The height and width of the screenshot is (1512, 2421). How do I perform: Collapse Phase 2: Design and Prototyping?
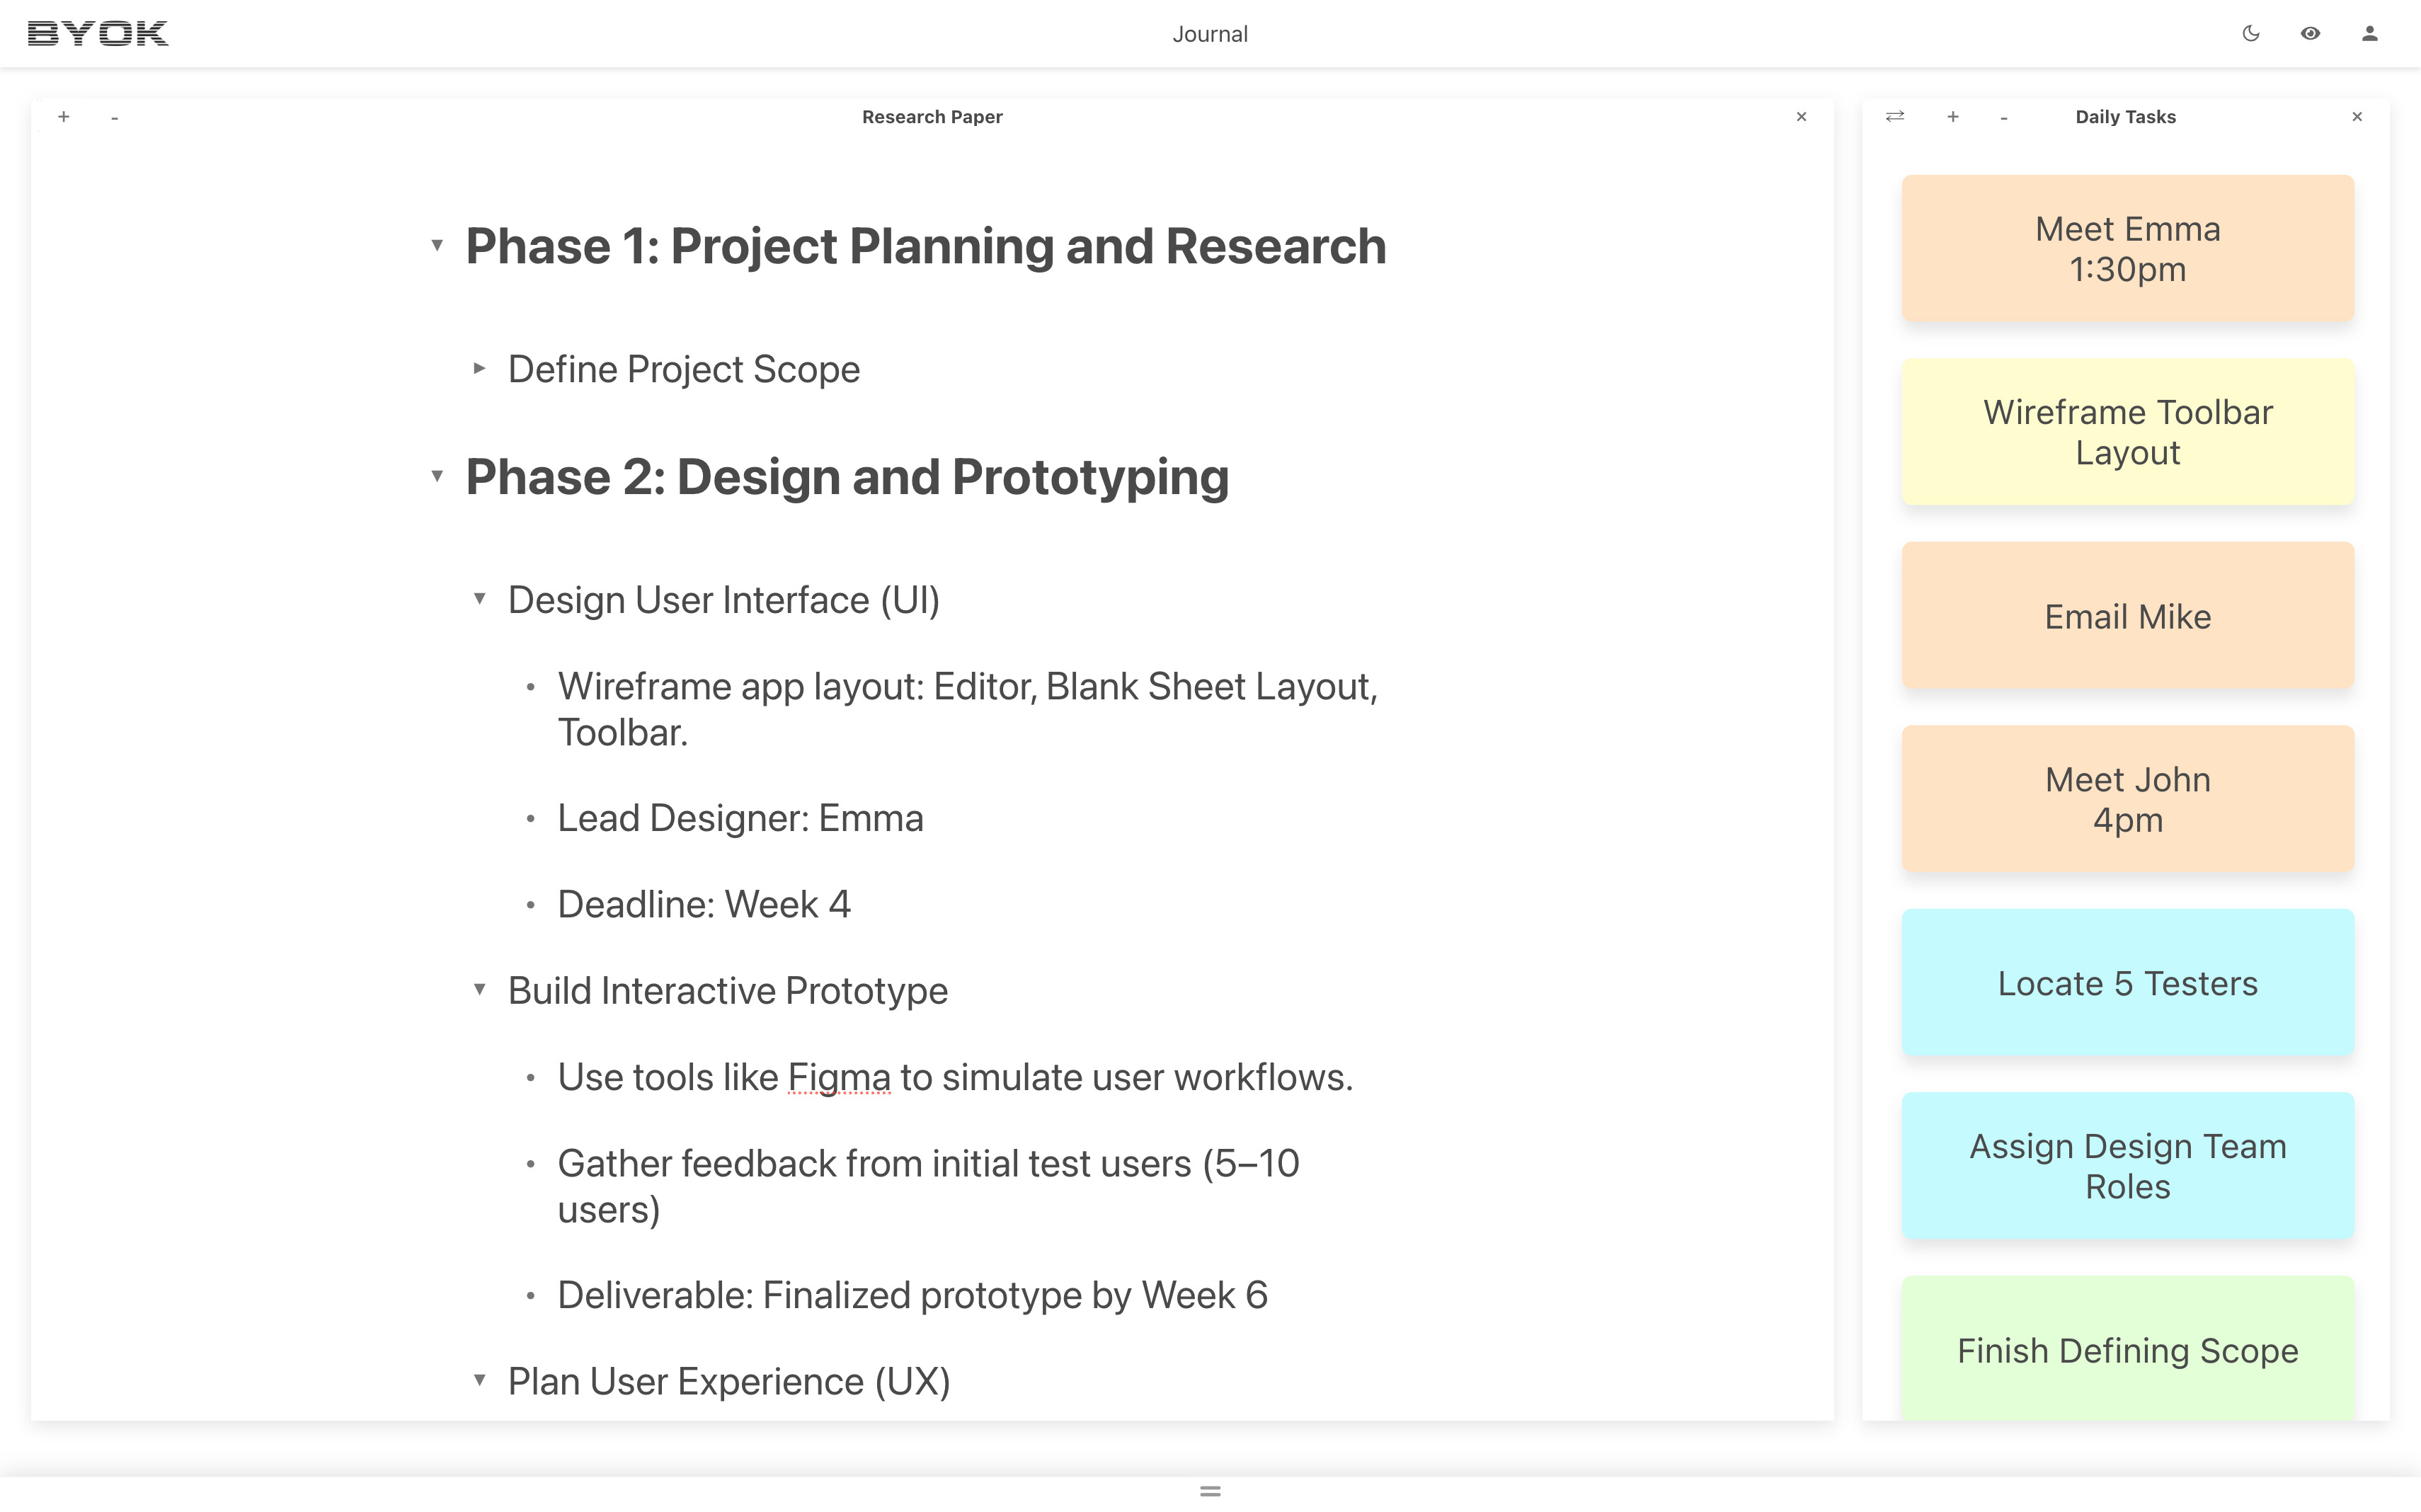click(x=437, y=476)
